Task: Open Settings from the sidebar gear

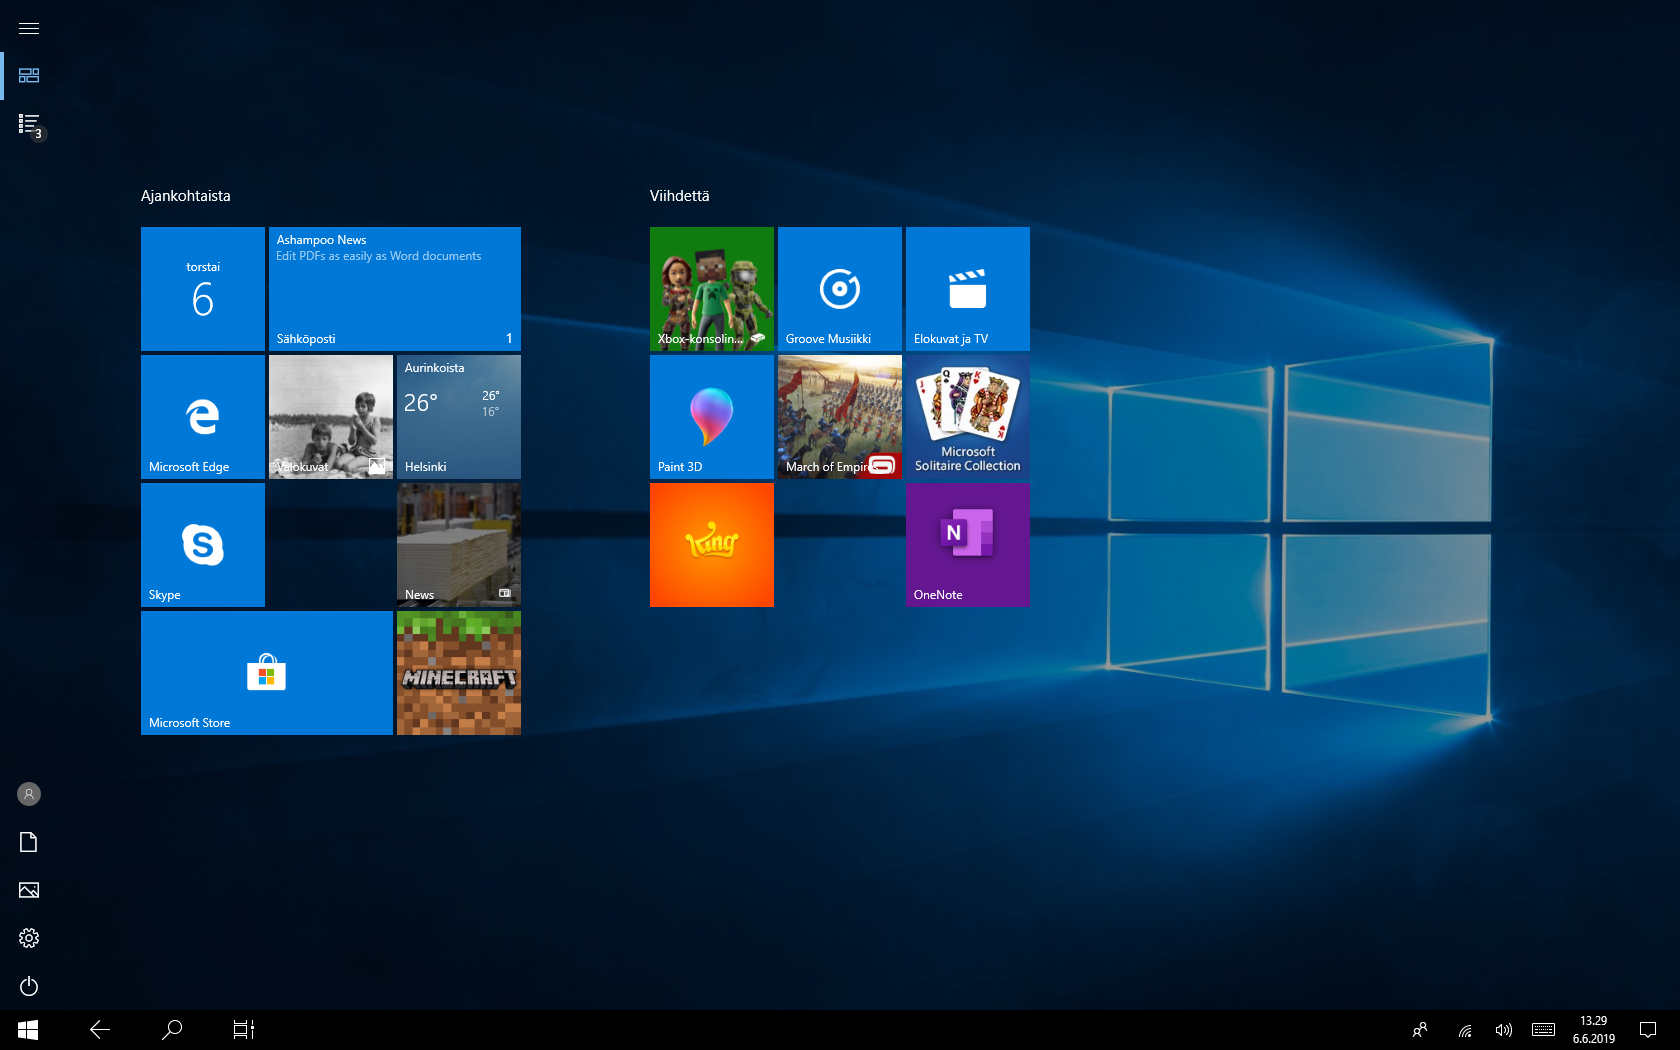Action: [28, 937]
